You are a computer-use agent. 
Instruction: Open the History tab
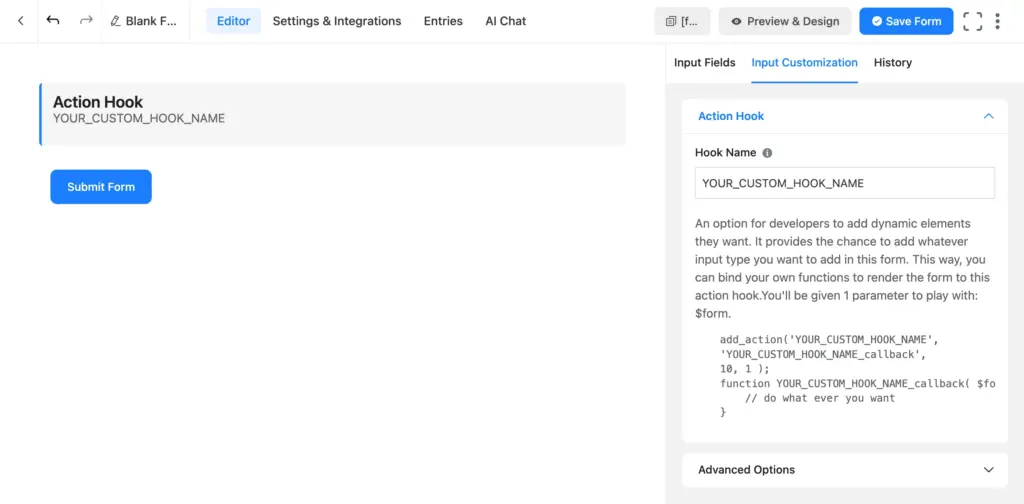click(893, 63)
